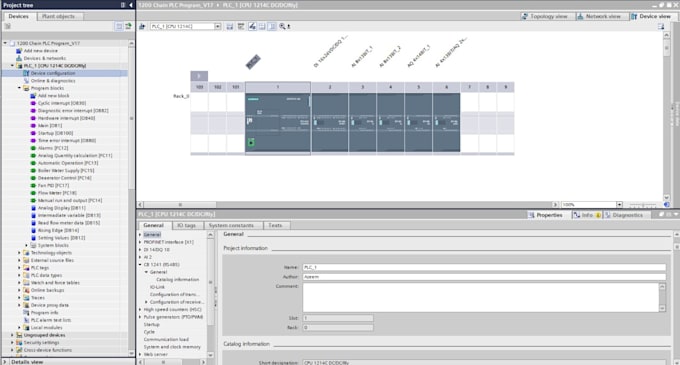Open Main [OB1] block

pos(49,126)
